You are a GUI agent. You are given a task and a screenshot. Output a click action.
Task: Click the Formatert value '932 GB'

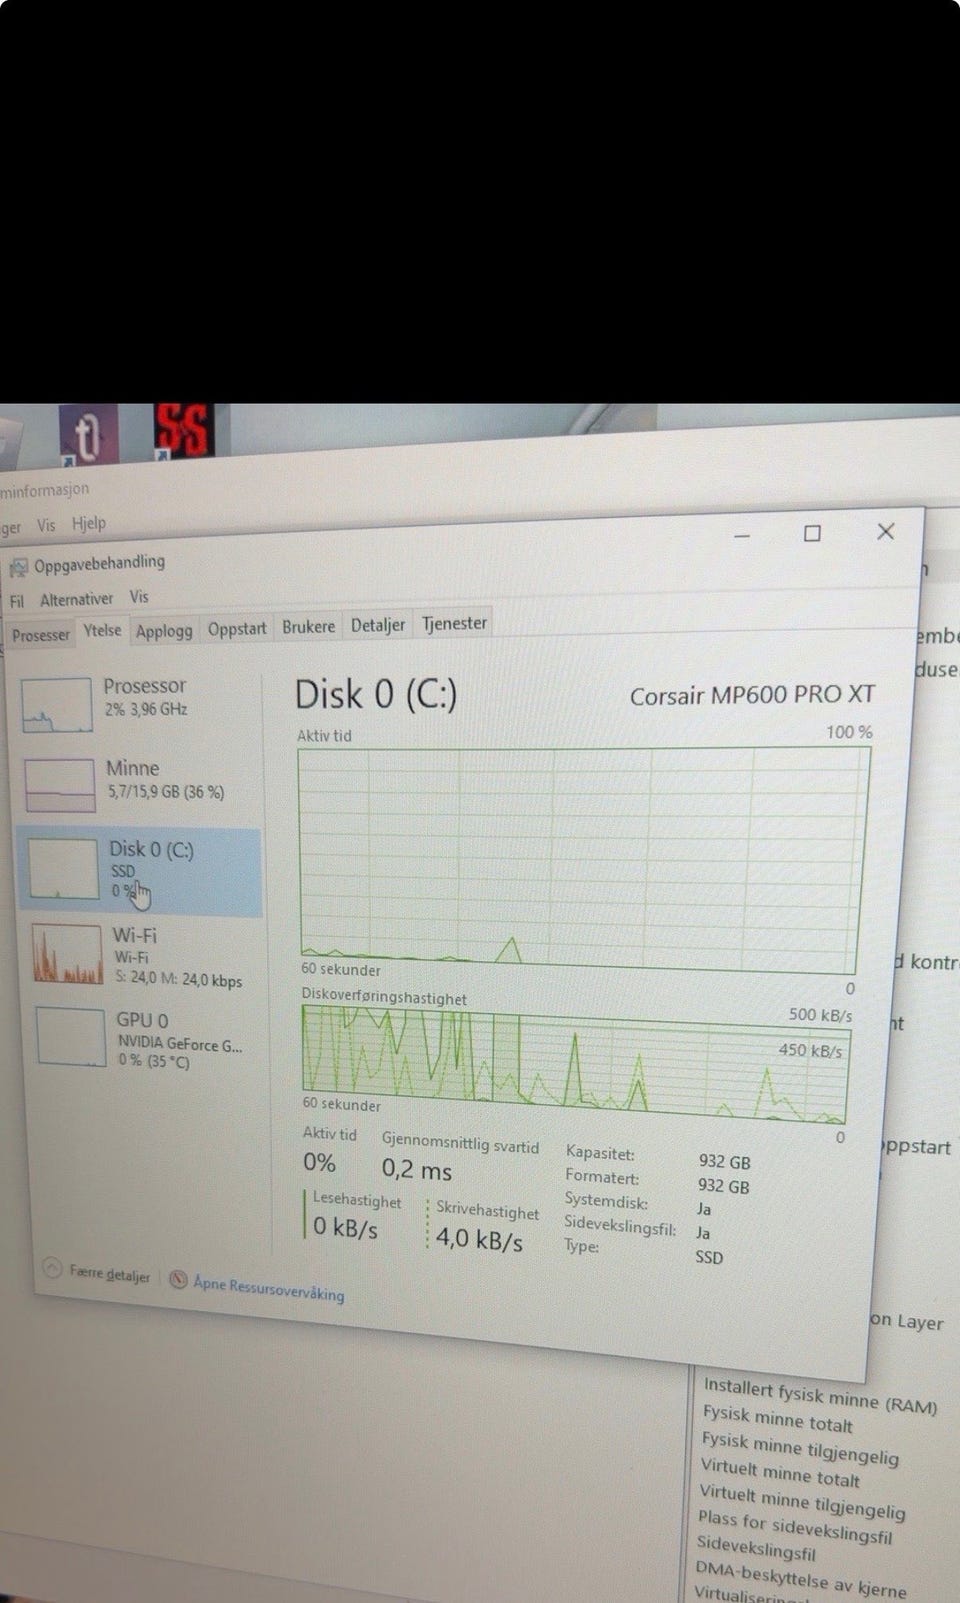(724, 1186)
